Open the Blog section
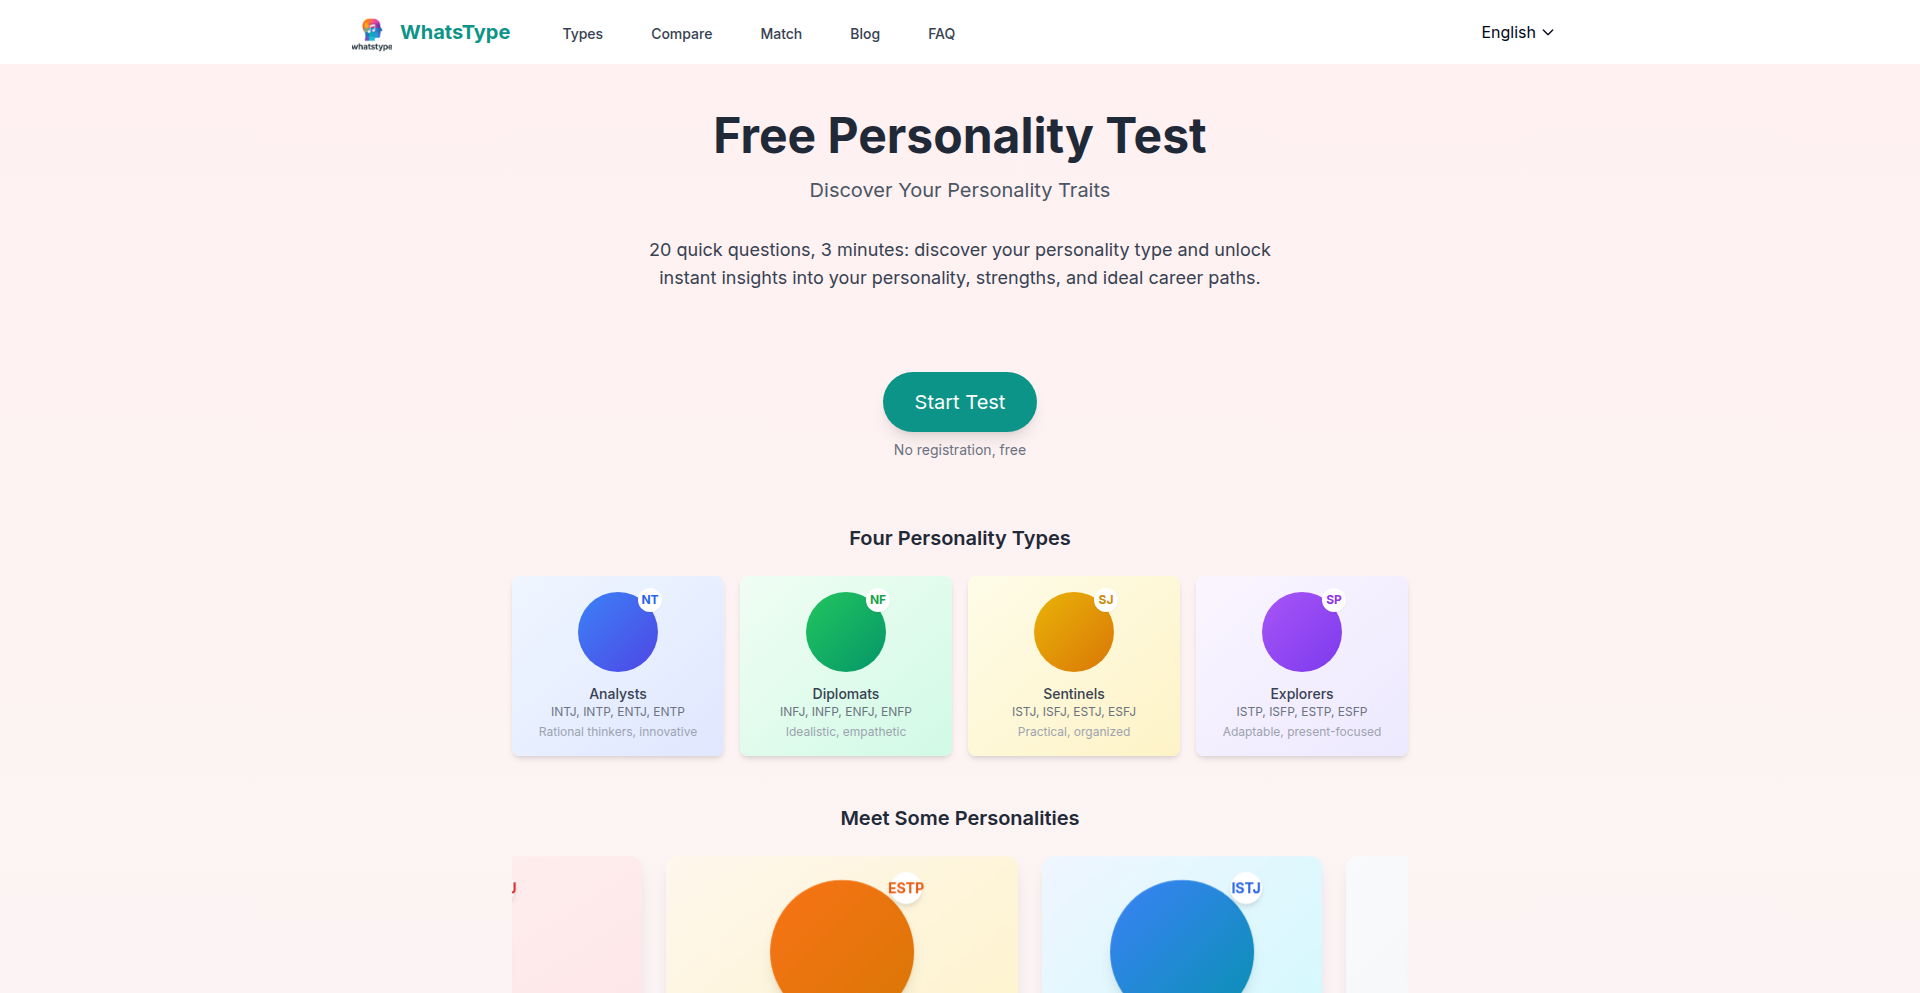This screenshot has width=1920, height=993. 864,33
